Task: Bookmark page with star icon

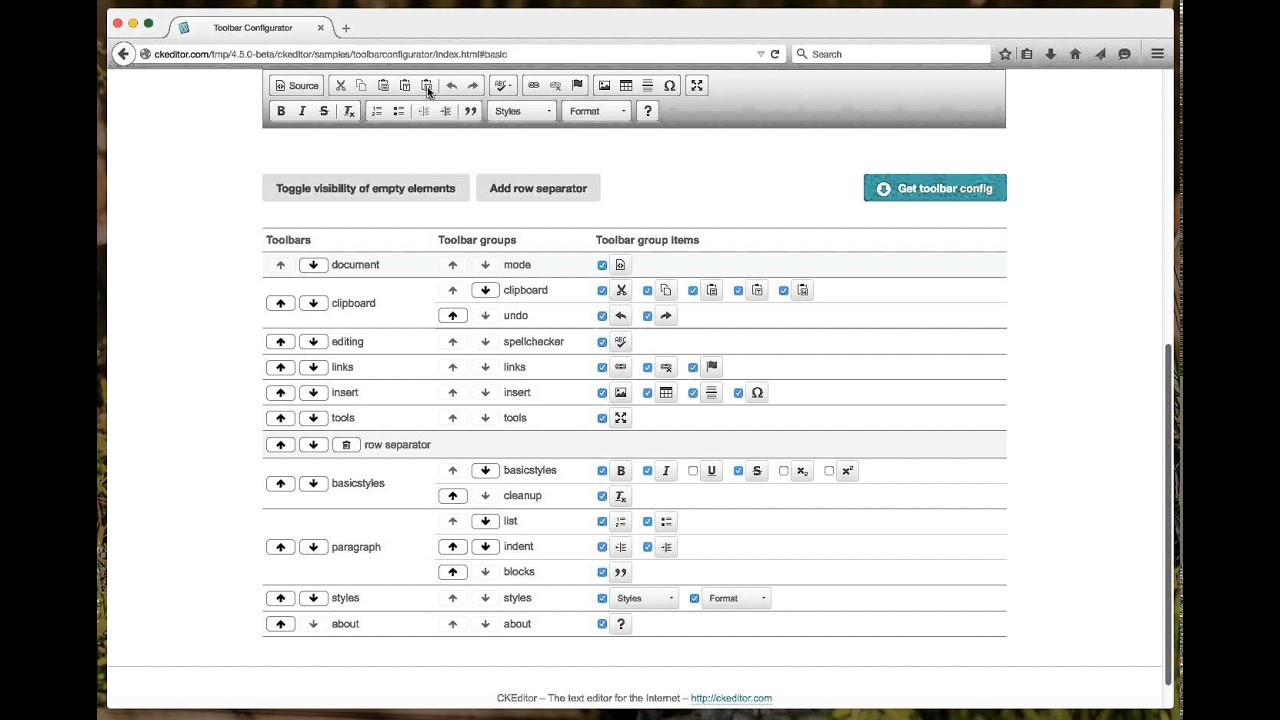Action: [x=1005, y=54]
